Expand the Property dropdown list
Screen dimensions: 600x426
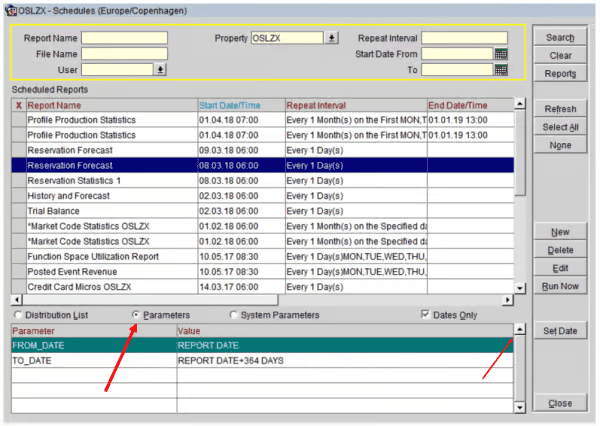(331, 38)
